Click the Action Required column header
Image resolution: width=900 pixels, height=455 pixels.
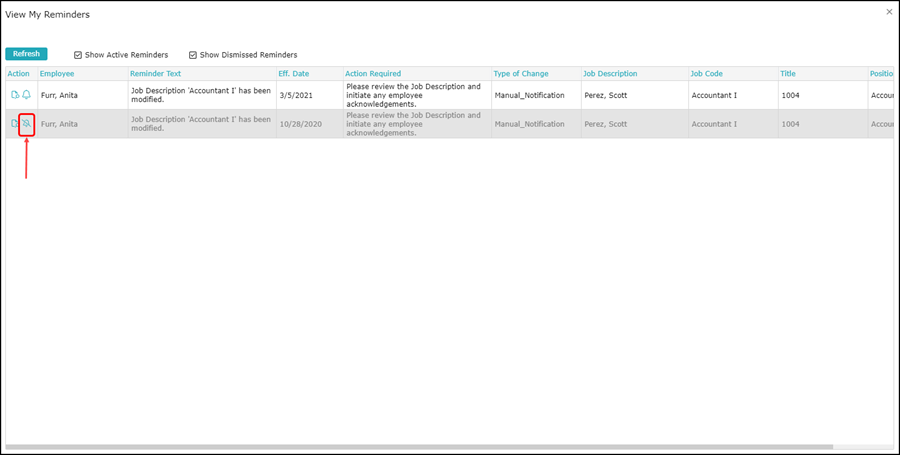373,74
